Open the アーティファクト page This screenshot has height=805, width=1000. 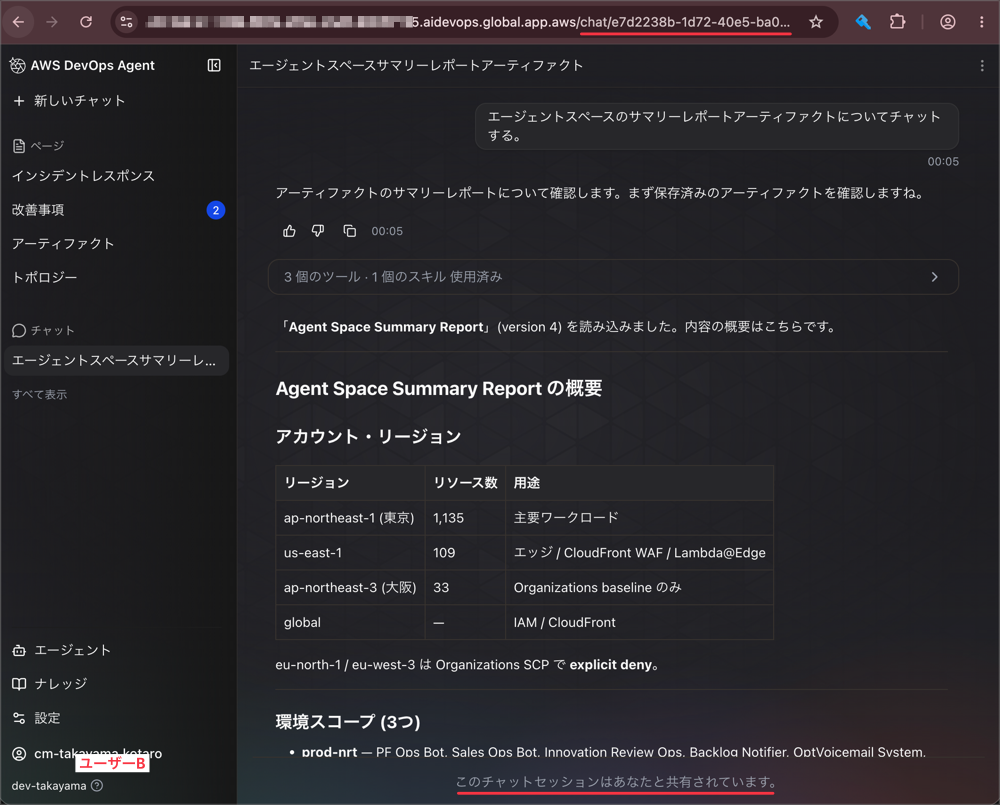tap(62, 244)
